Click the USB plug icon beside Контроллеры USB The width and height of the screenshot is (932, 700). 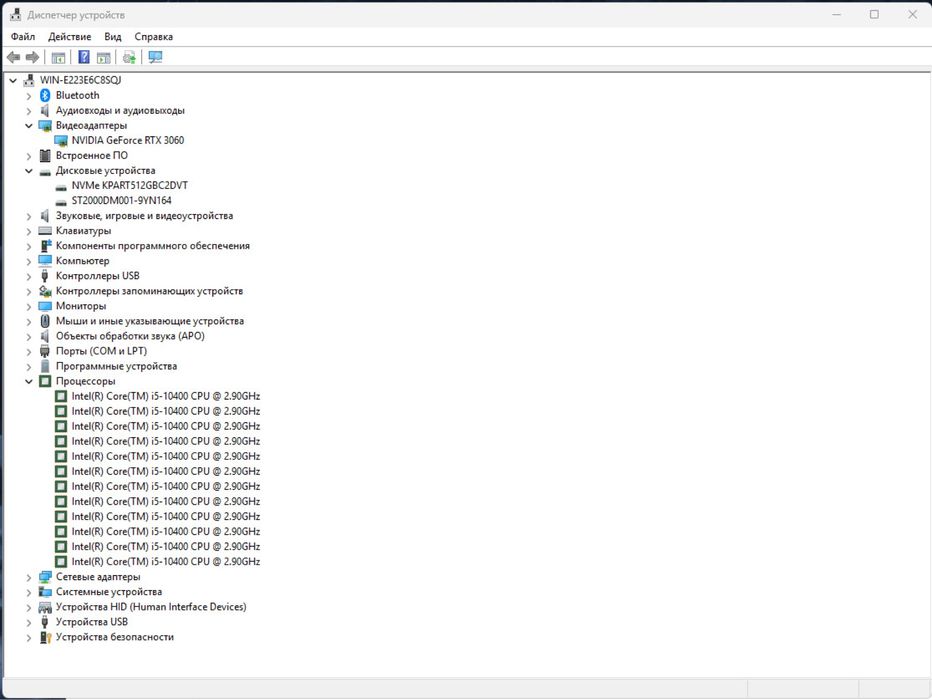click(45, 276)
